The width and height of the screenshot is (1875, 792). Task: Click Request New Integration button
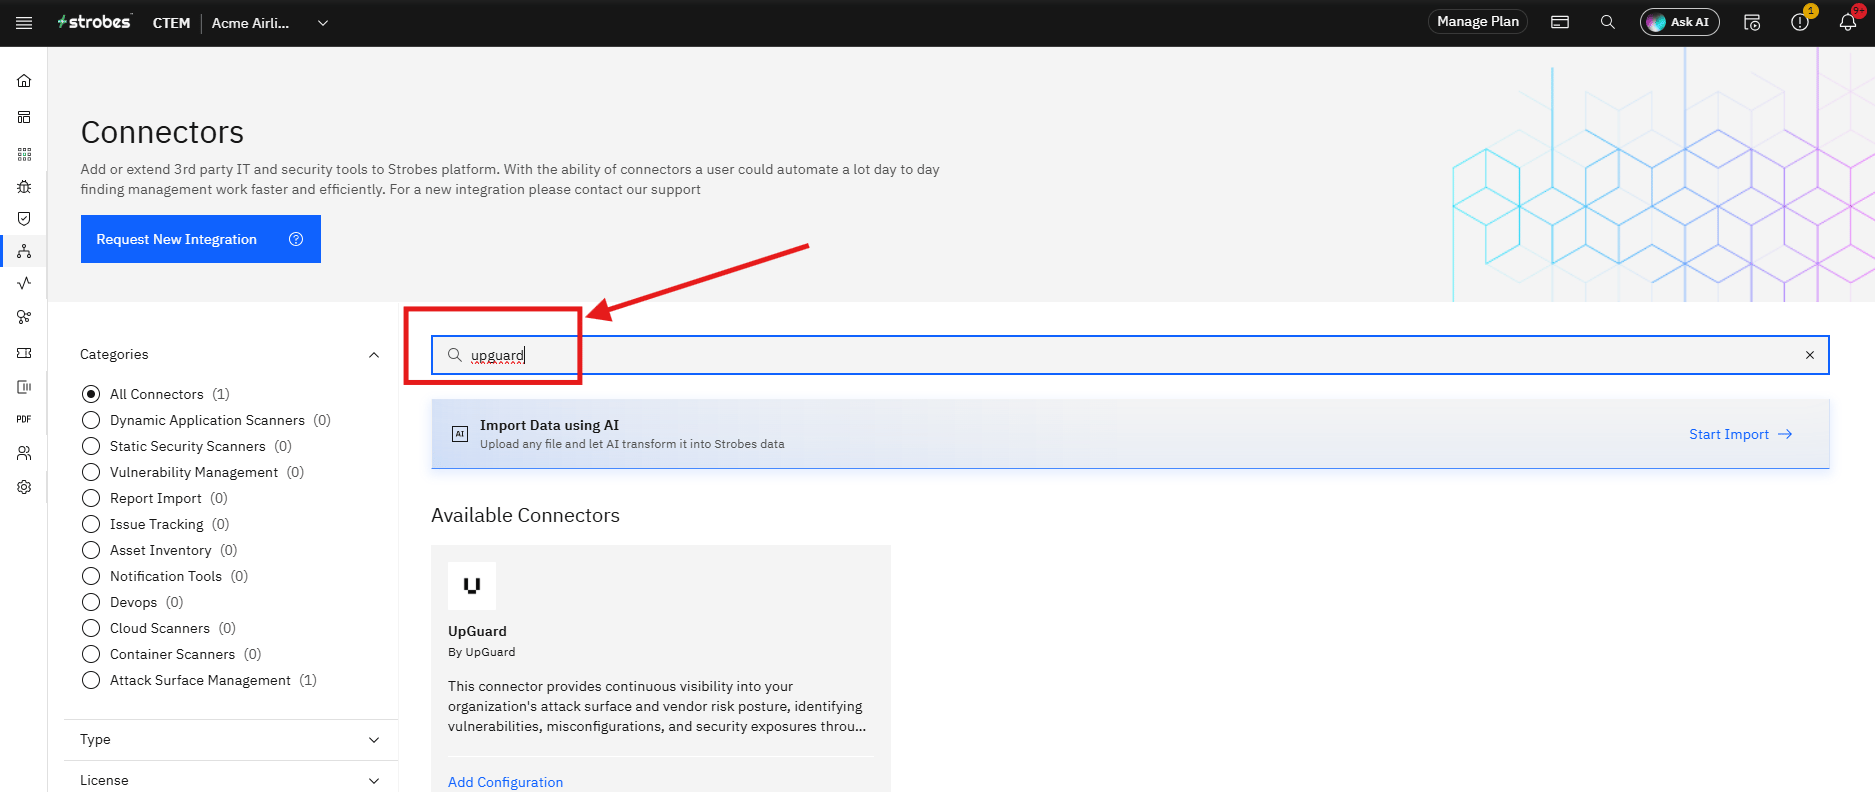201,239
